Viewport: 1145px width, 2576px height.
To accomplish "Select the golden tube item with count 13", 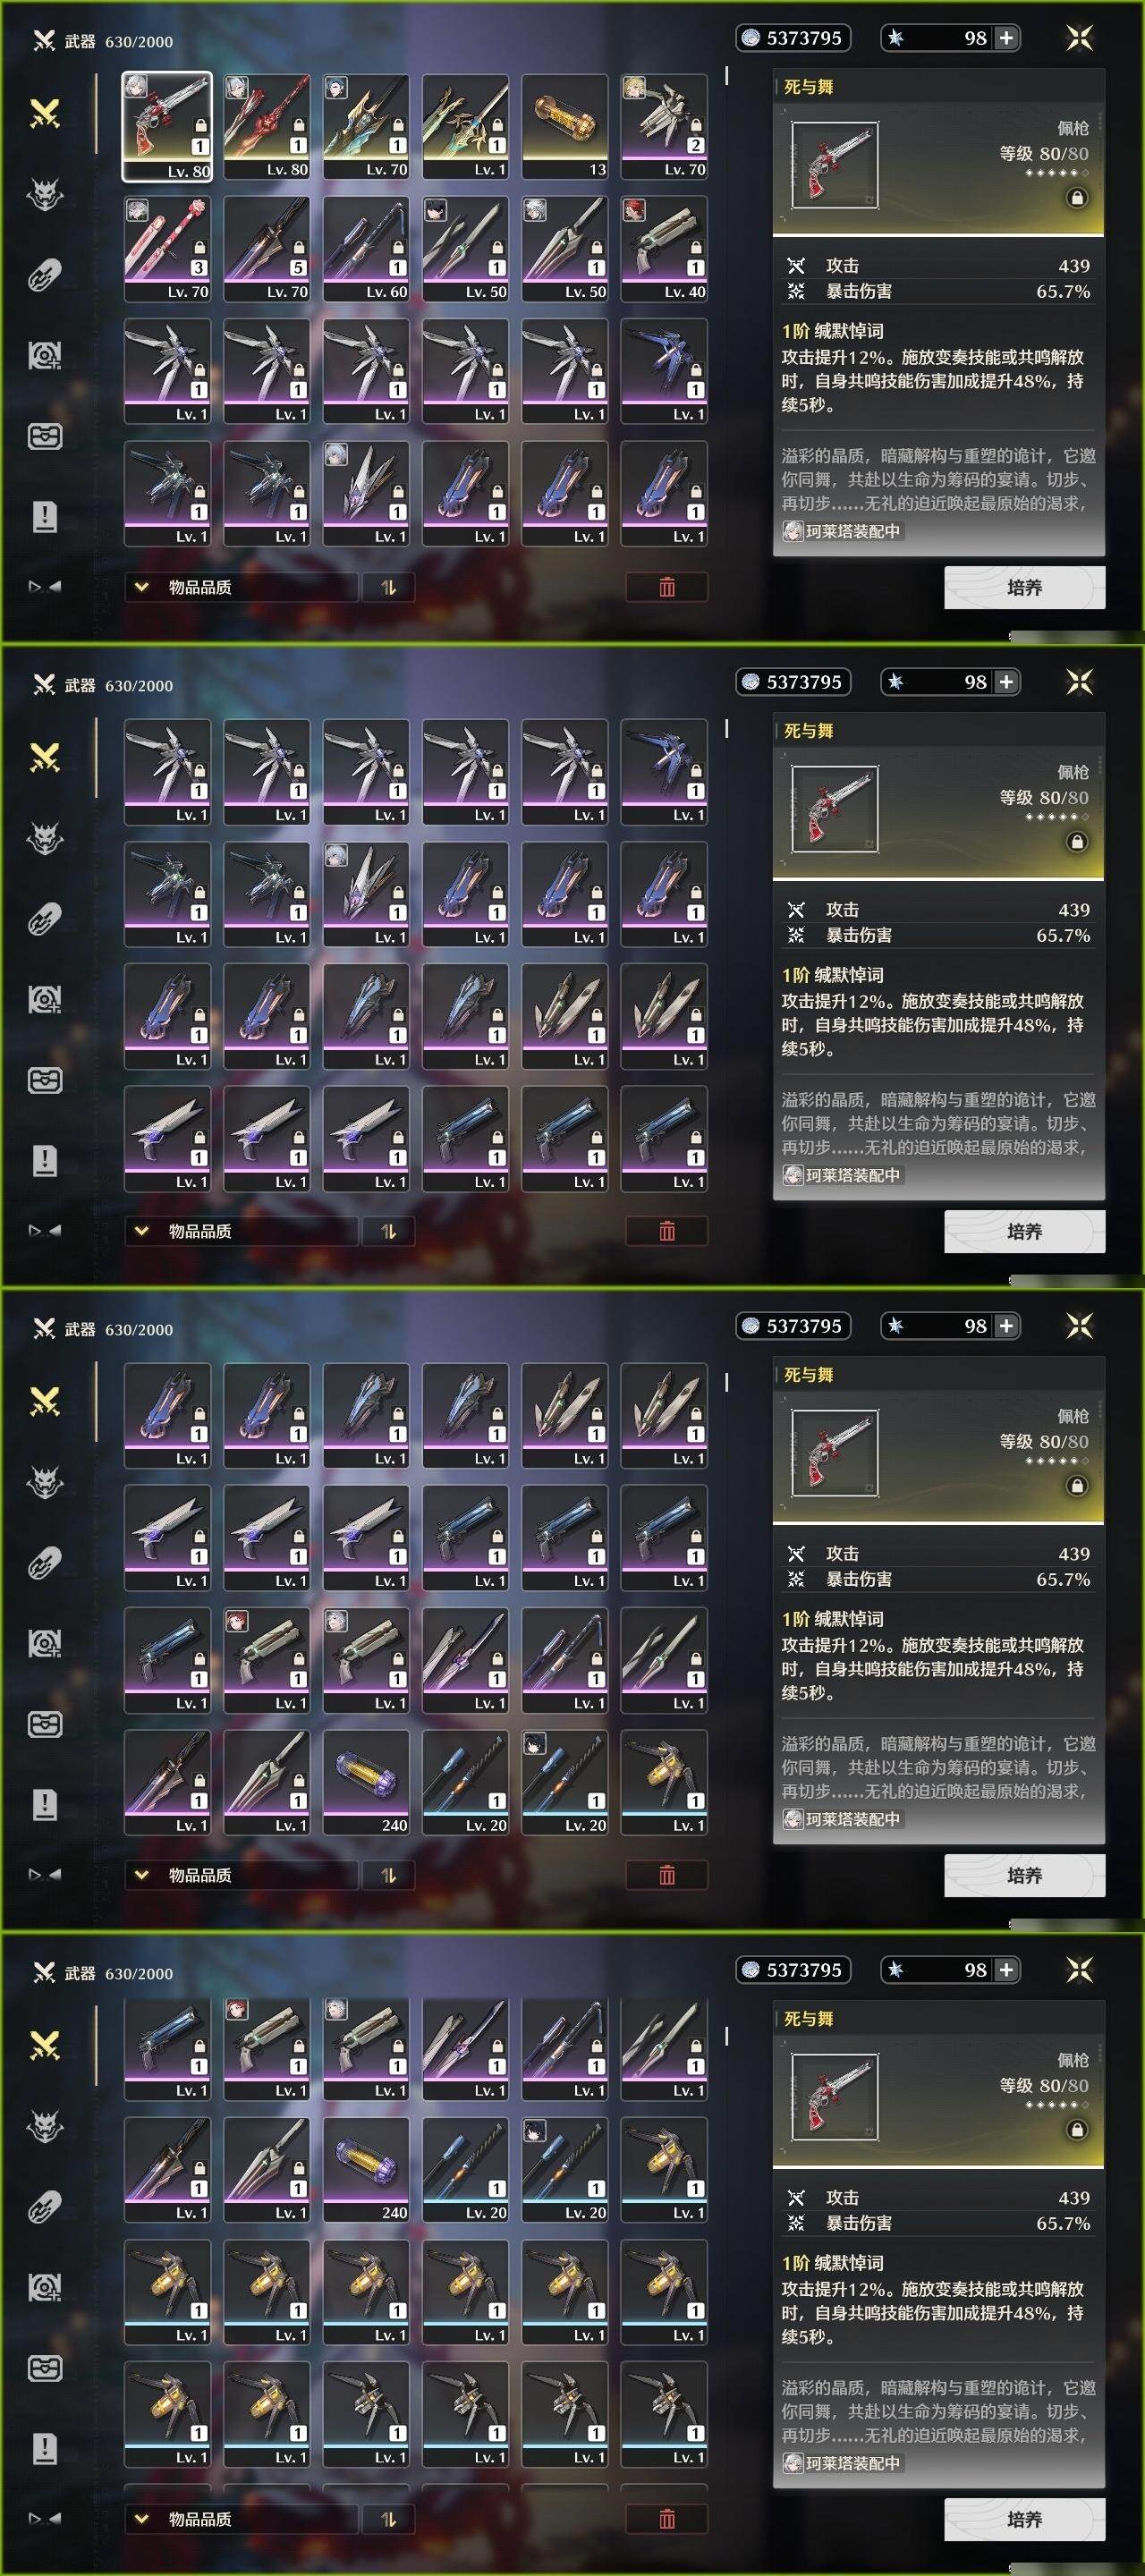I will pyautogui.click(x=564, y=126).
